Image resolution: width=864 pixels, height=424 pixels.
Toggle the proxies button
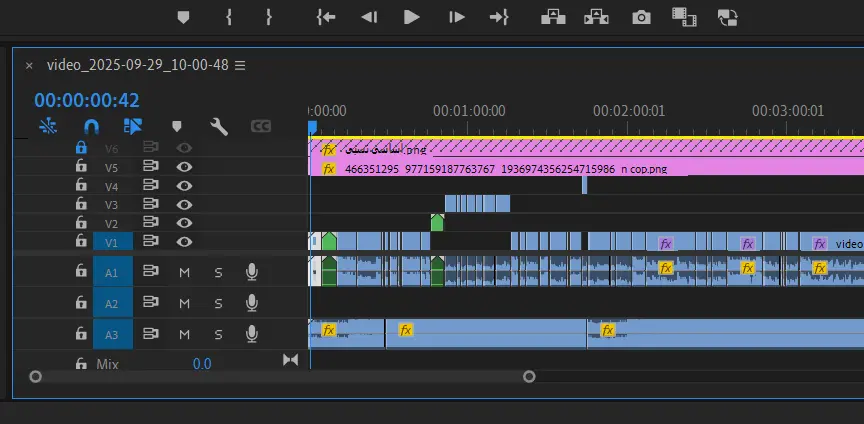(x=727, y=18)
